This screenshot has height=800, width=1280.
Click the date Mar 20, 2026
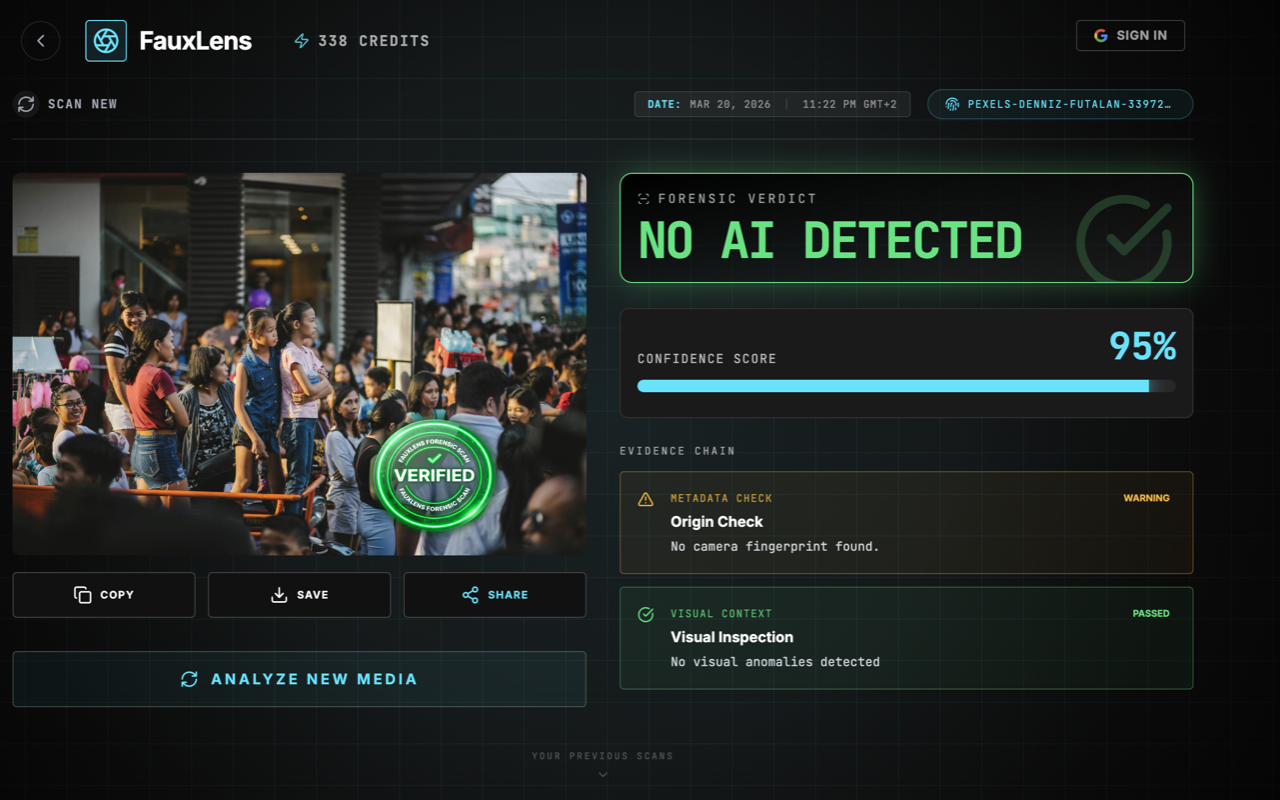coord(730,104)
